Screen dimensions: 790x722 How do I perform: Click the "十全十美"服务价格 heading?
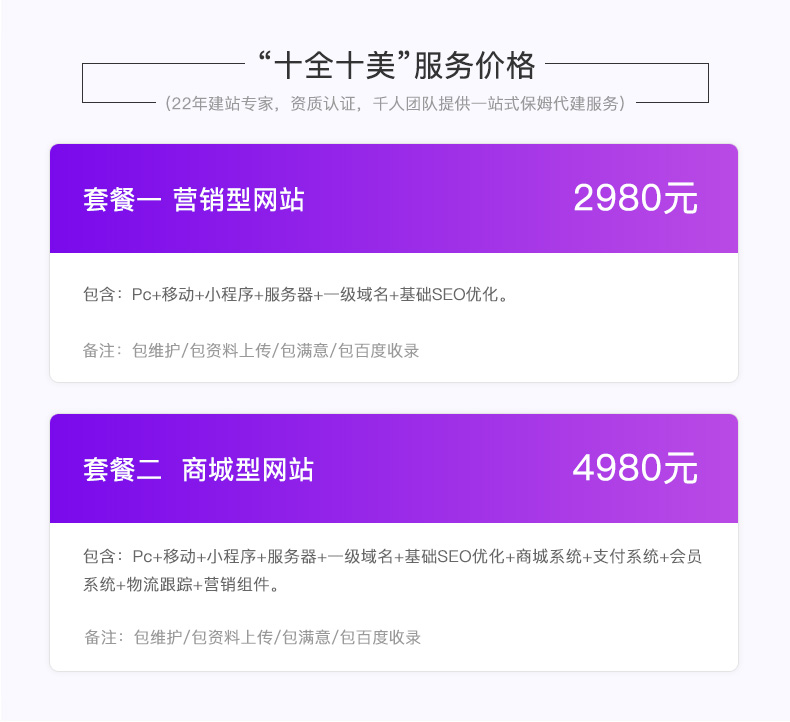click(396, 65)
